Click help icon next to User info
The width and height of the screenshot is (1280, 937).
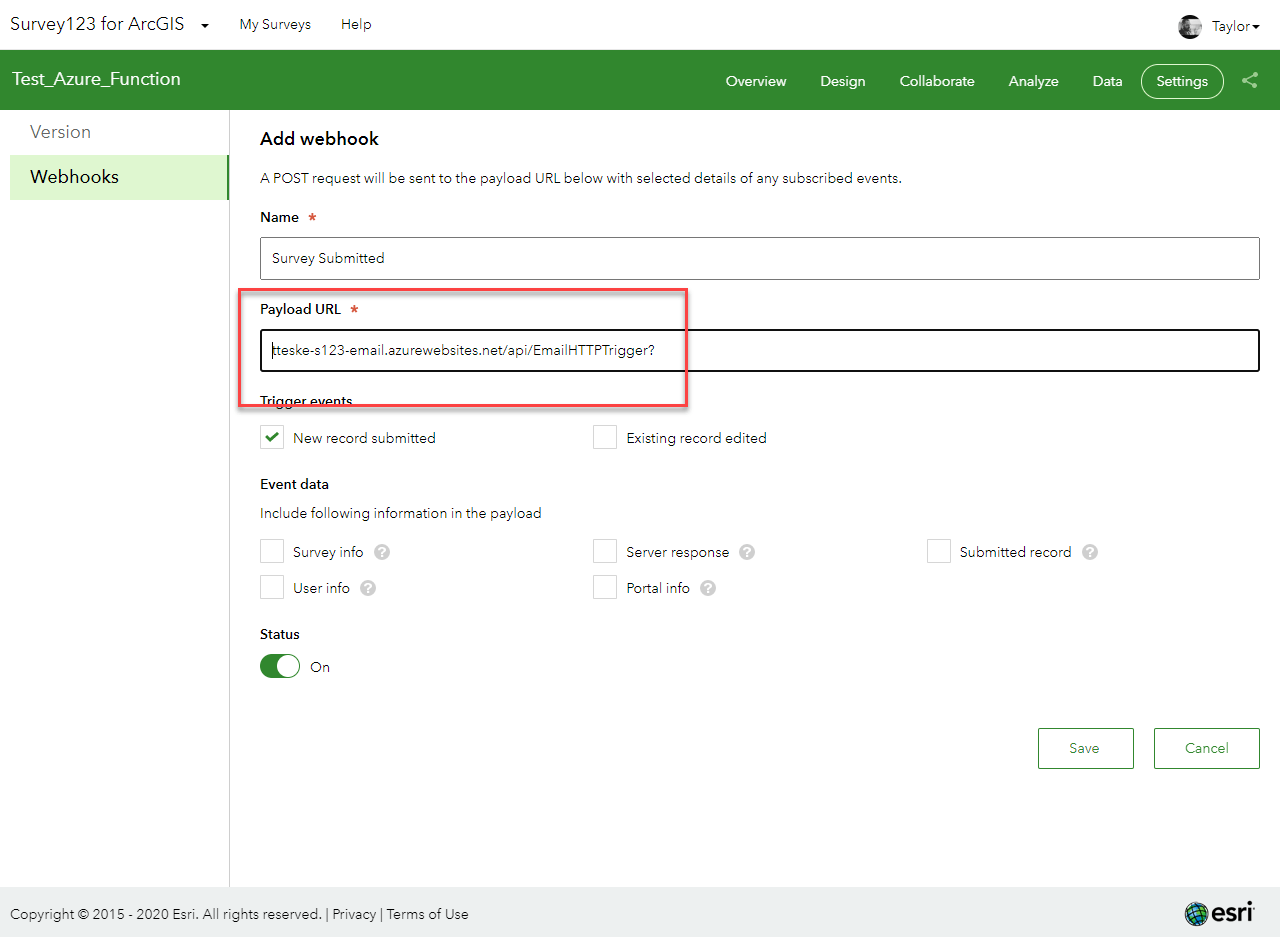coord(368,588)
